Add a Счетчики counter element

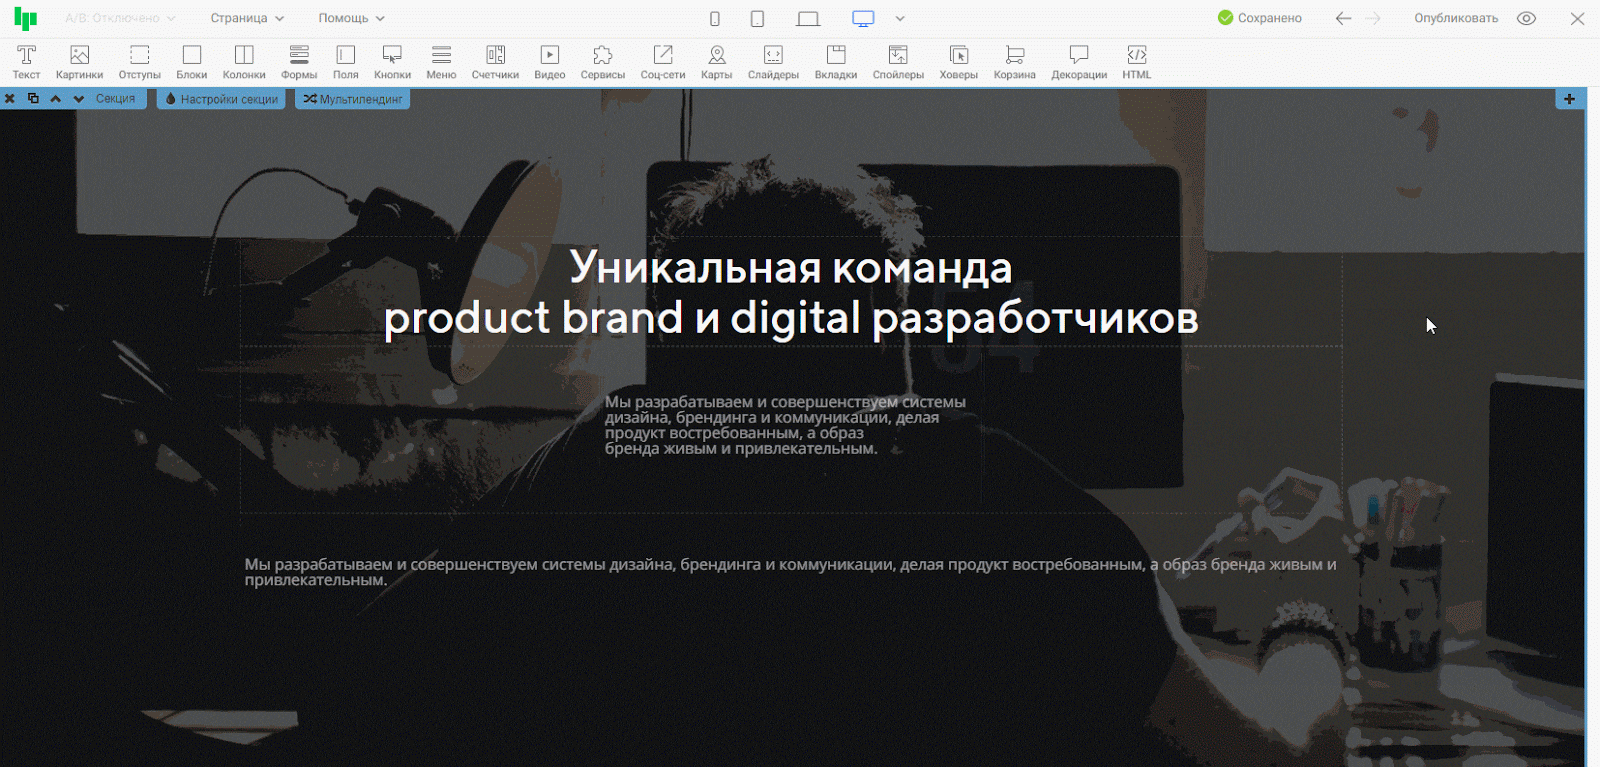pos(495,62)
